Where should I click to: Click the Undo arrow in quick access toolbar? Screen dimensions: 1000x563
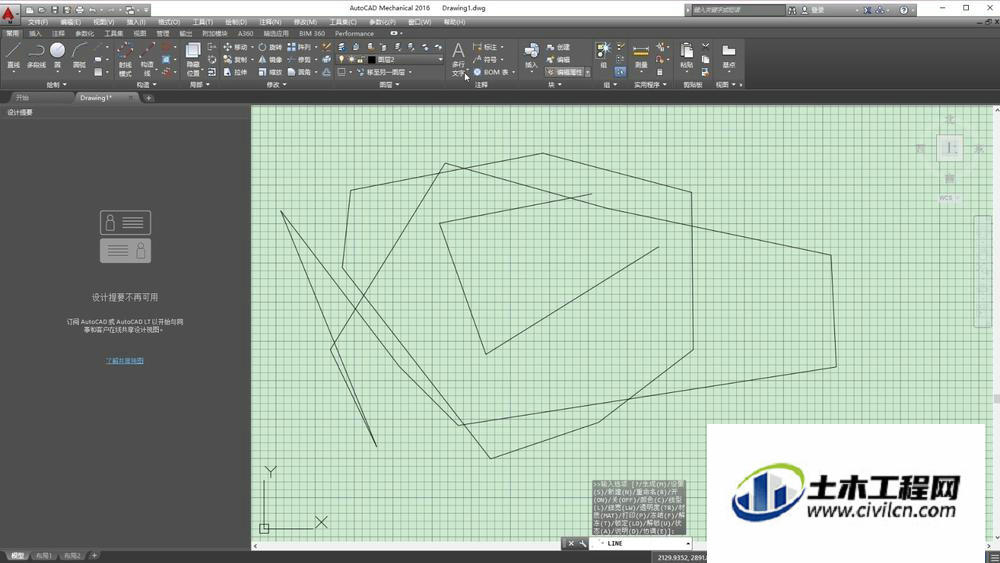click(92, 10)
